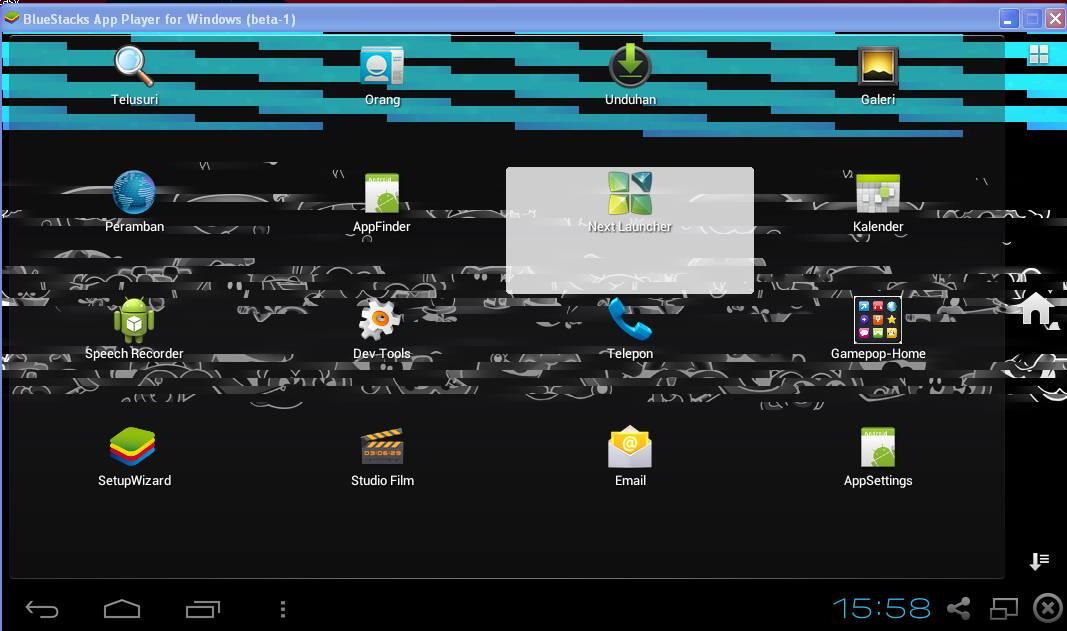This screenshot has width=1067, height=631.
Task: Launch the Peramban browser
Action: tap(135, 192)
